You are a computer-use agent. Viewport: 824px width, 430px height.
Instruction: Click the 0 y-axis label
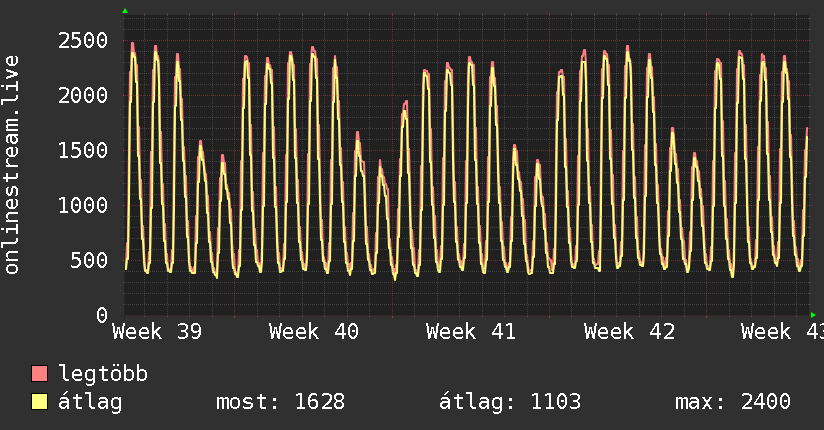[x=102, y=315]
